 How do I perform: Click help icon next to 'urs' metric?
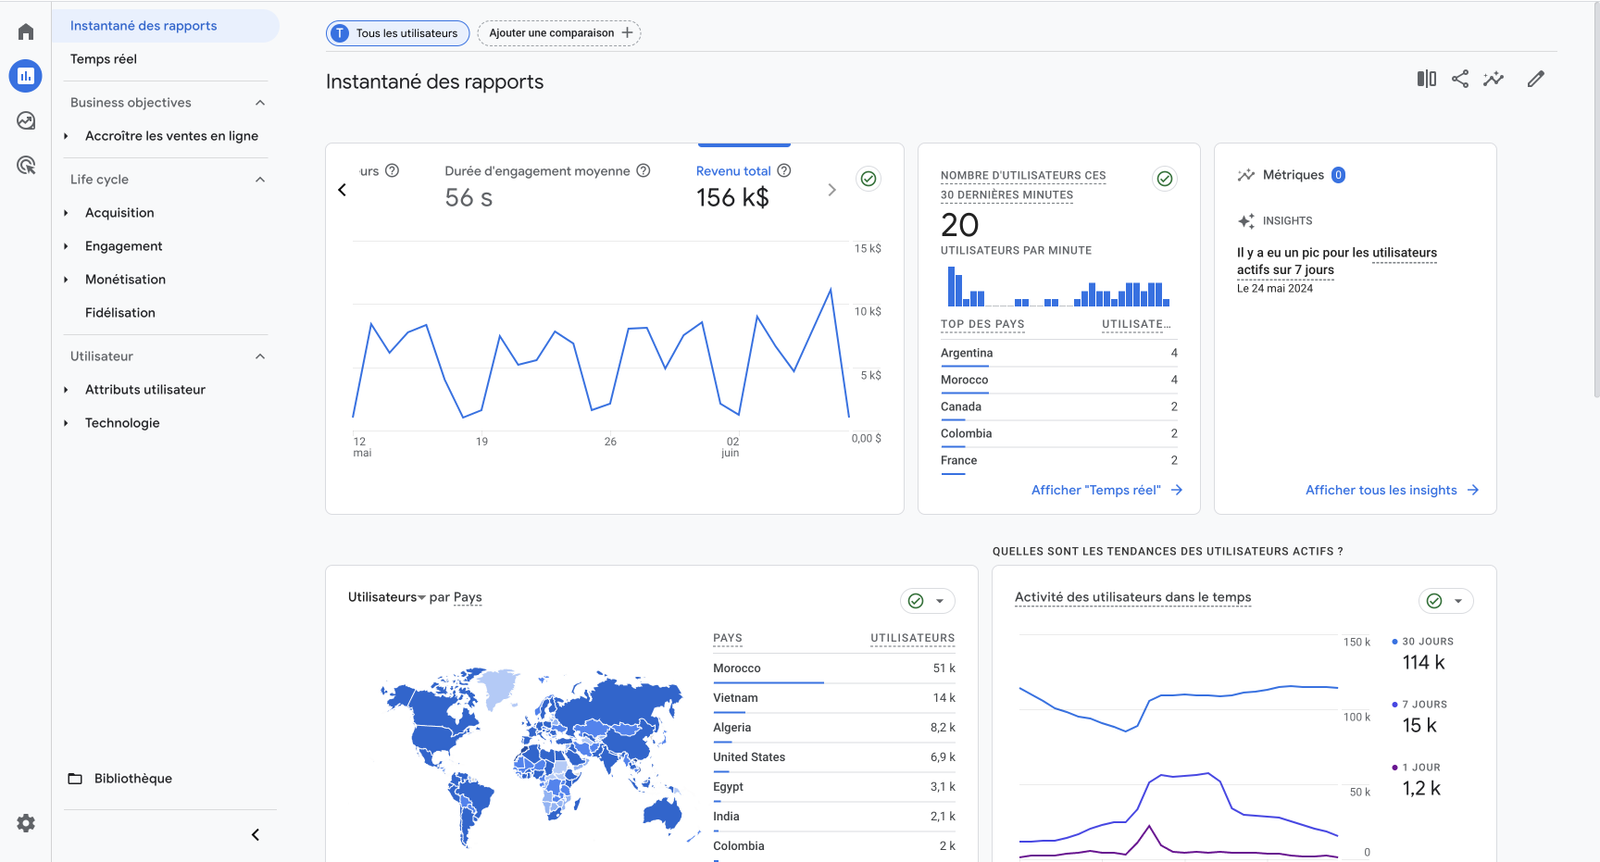coord(392,171)
